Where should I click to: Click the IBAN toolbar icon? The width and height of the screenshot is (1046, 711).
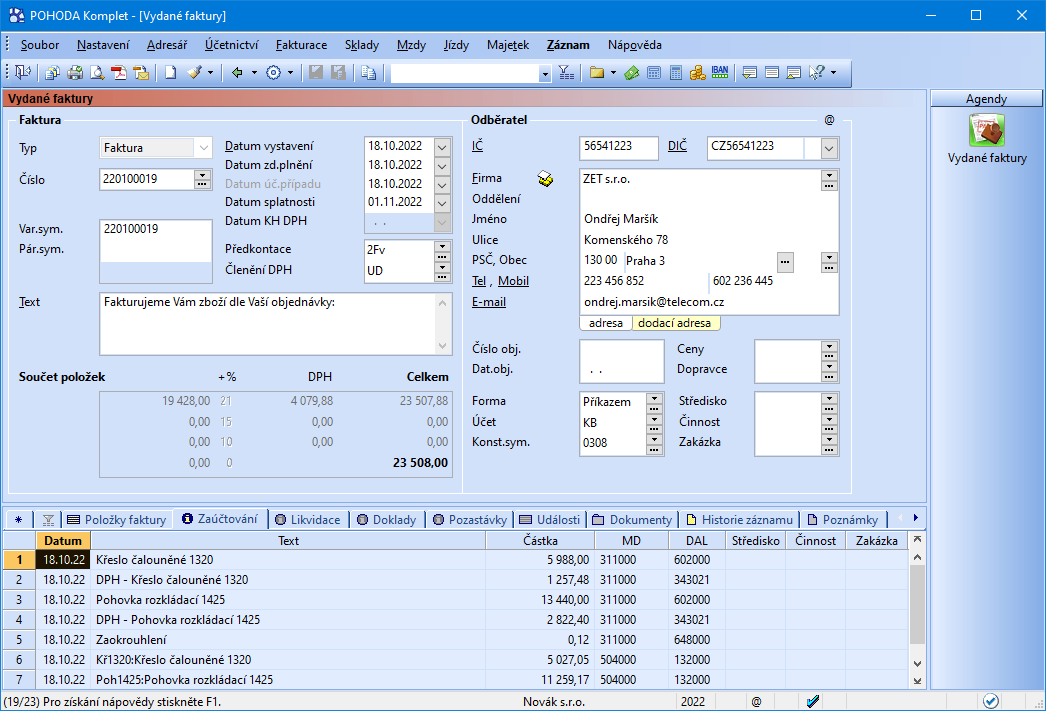[x=720, y=72]
